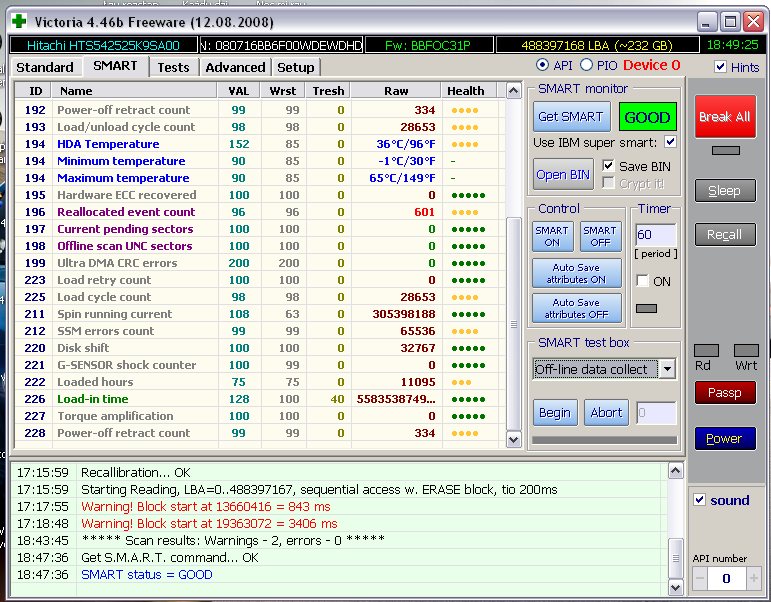The image size is (771, 602).
Task: Click the Name column header
Action: click(x=134, y=91)
